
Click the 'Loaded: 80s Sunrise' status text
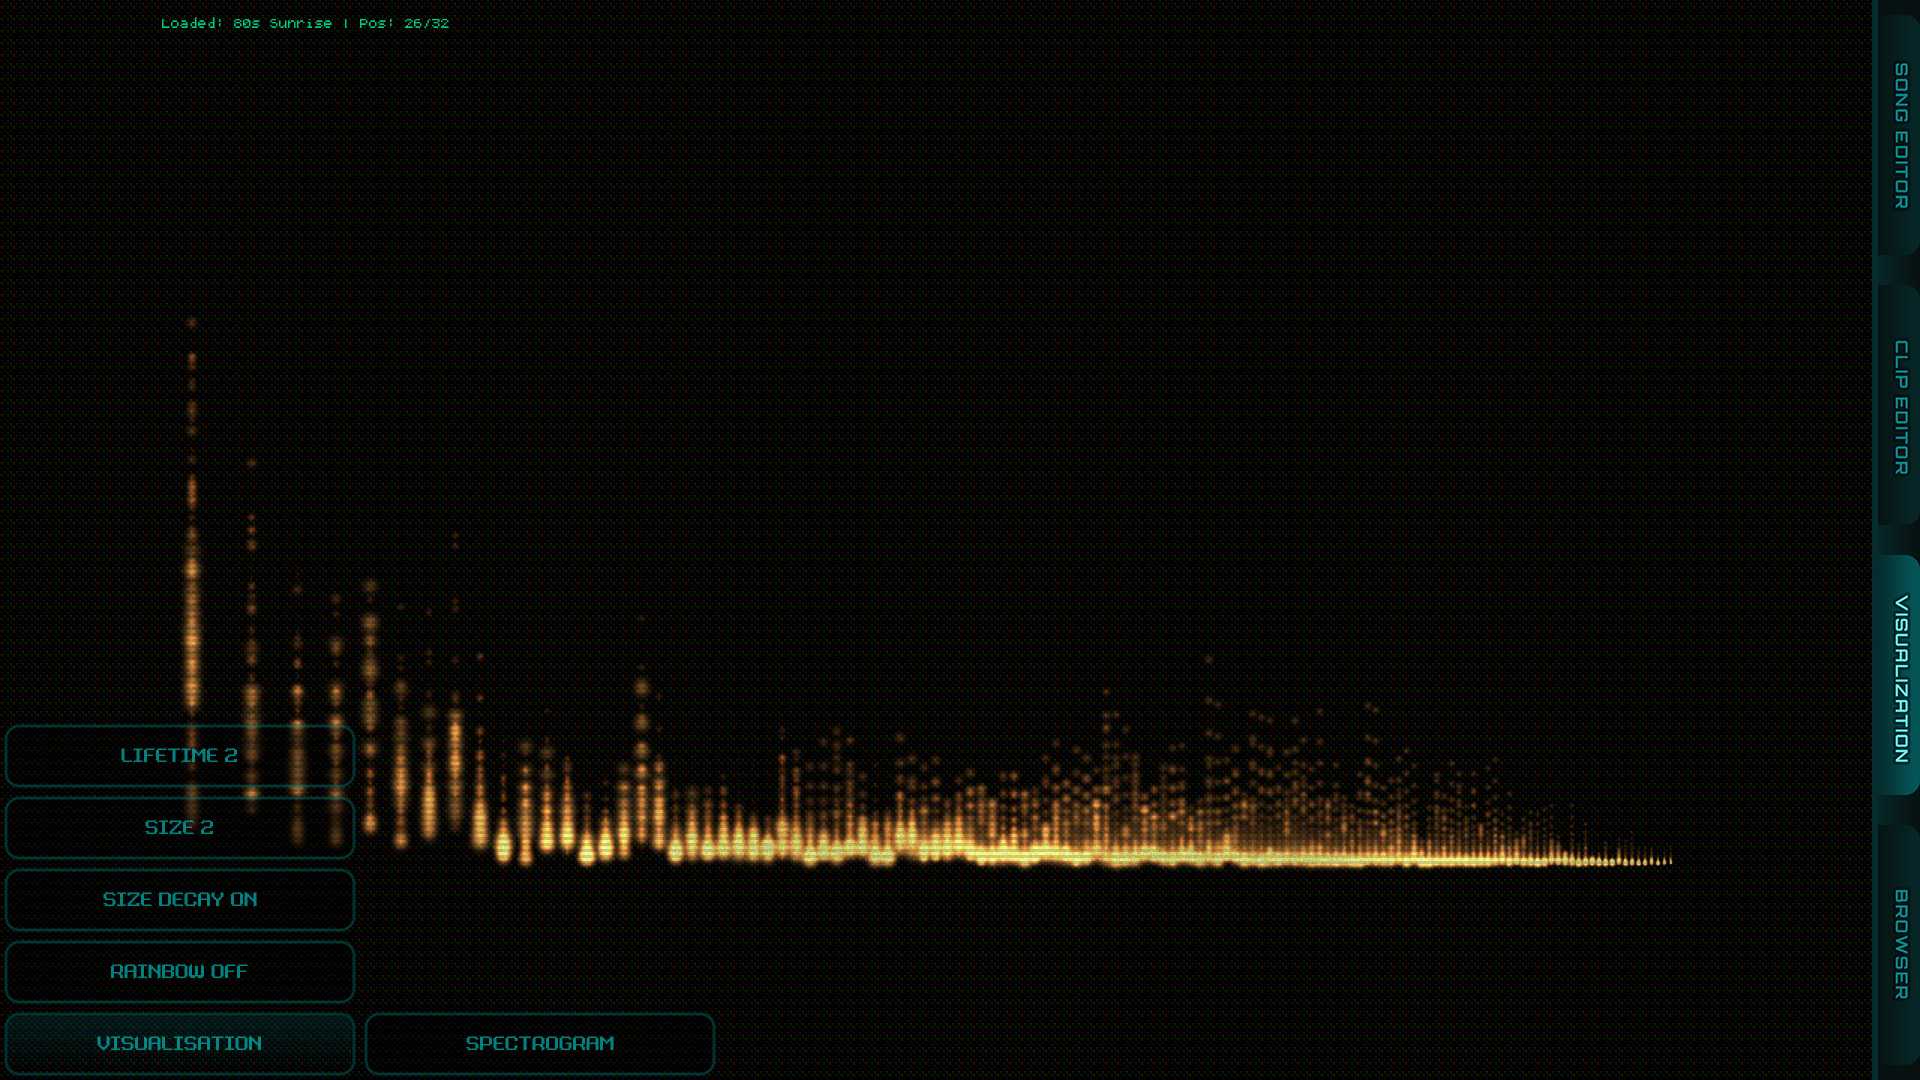click(x=246, y=23)
